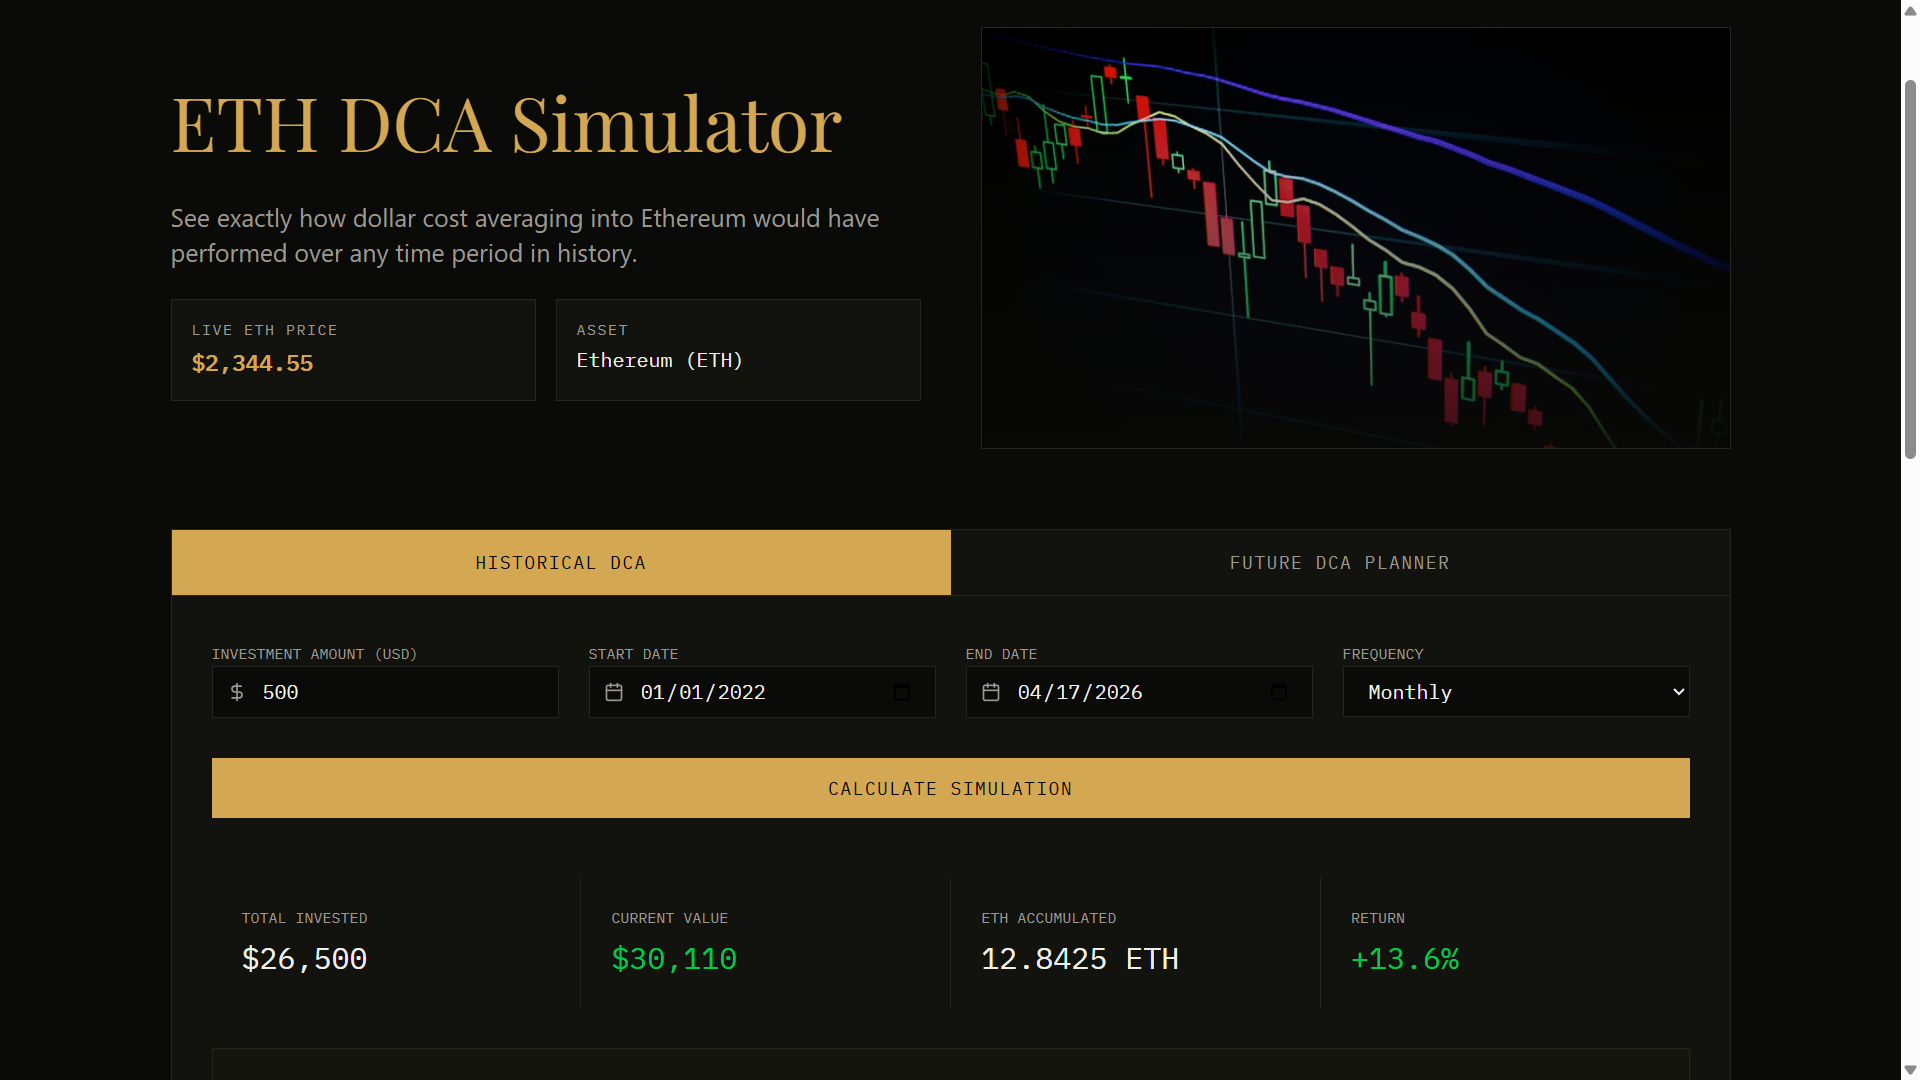
Task: Select the Historical DCA tab
Action: (560, 562)
